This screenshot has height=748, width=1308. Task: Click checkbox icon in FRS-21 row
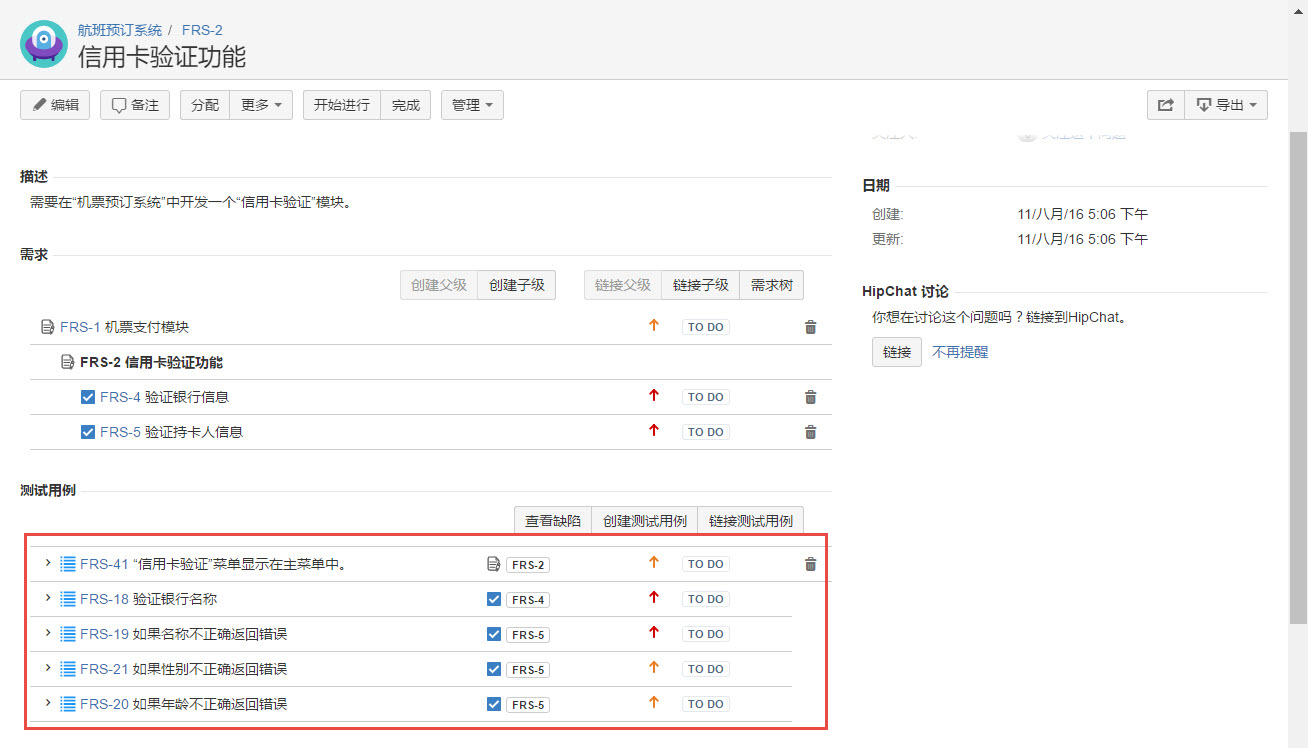click(493, 669)
